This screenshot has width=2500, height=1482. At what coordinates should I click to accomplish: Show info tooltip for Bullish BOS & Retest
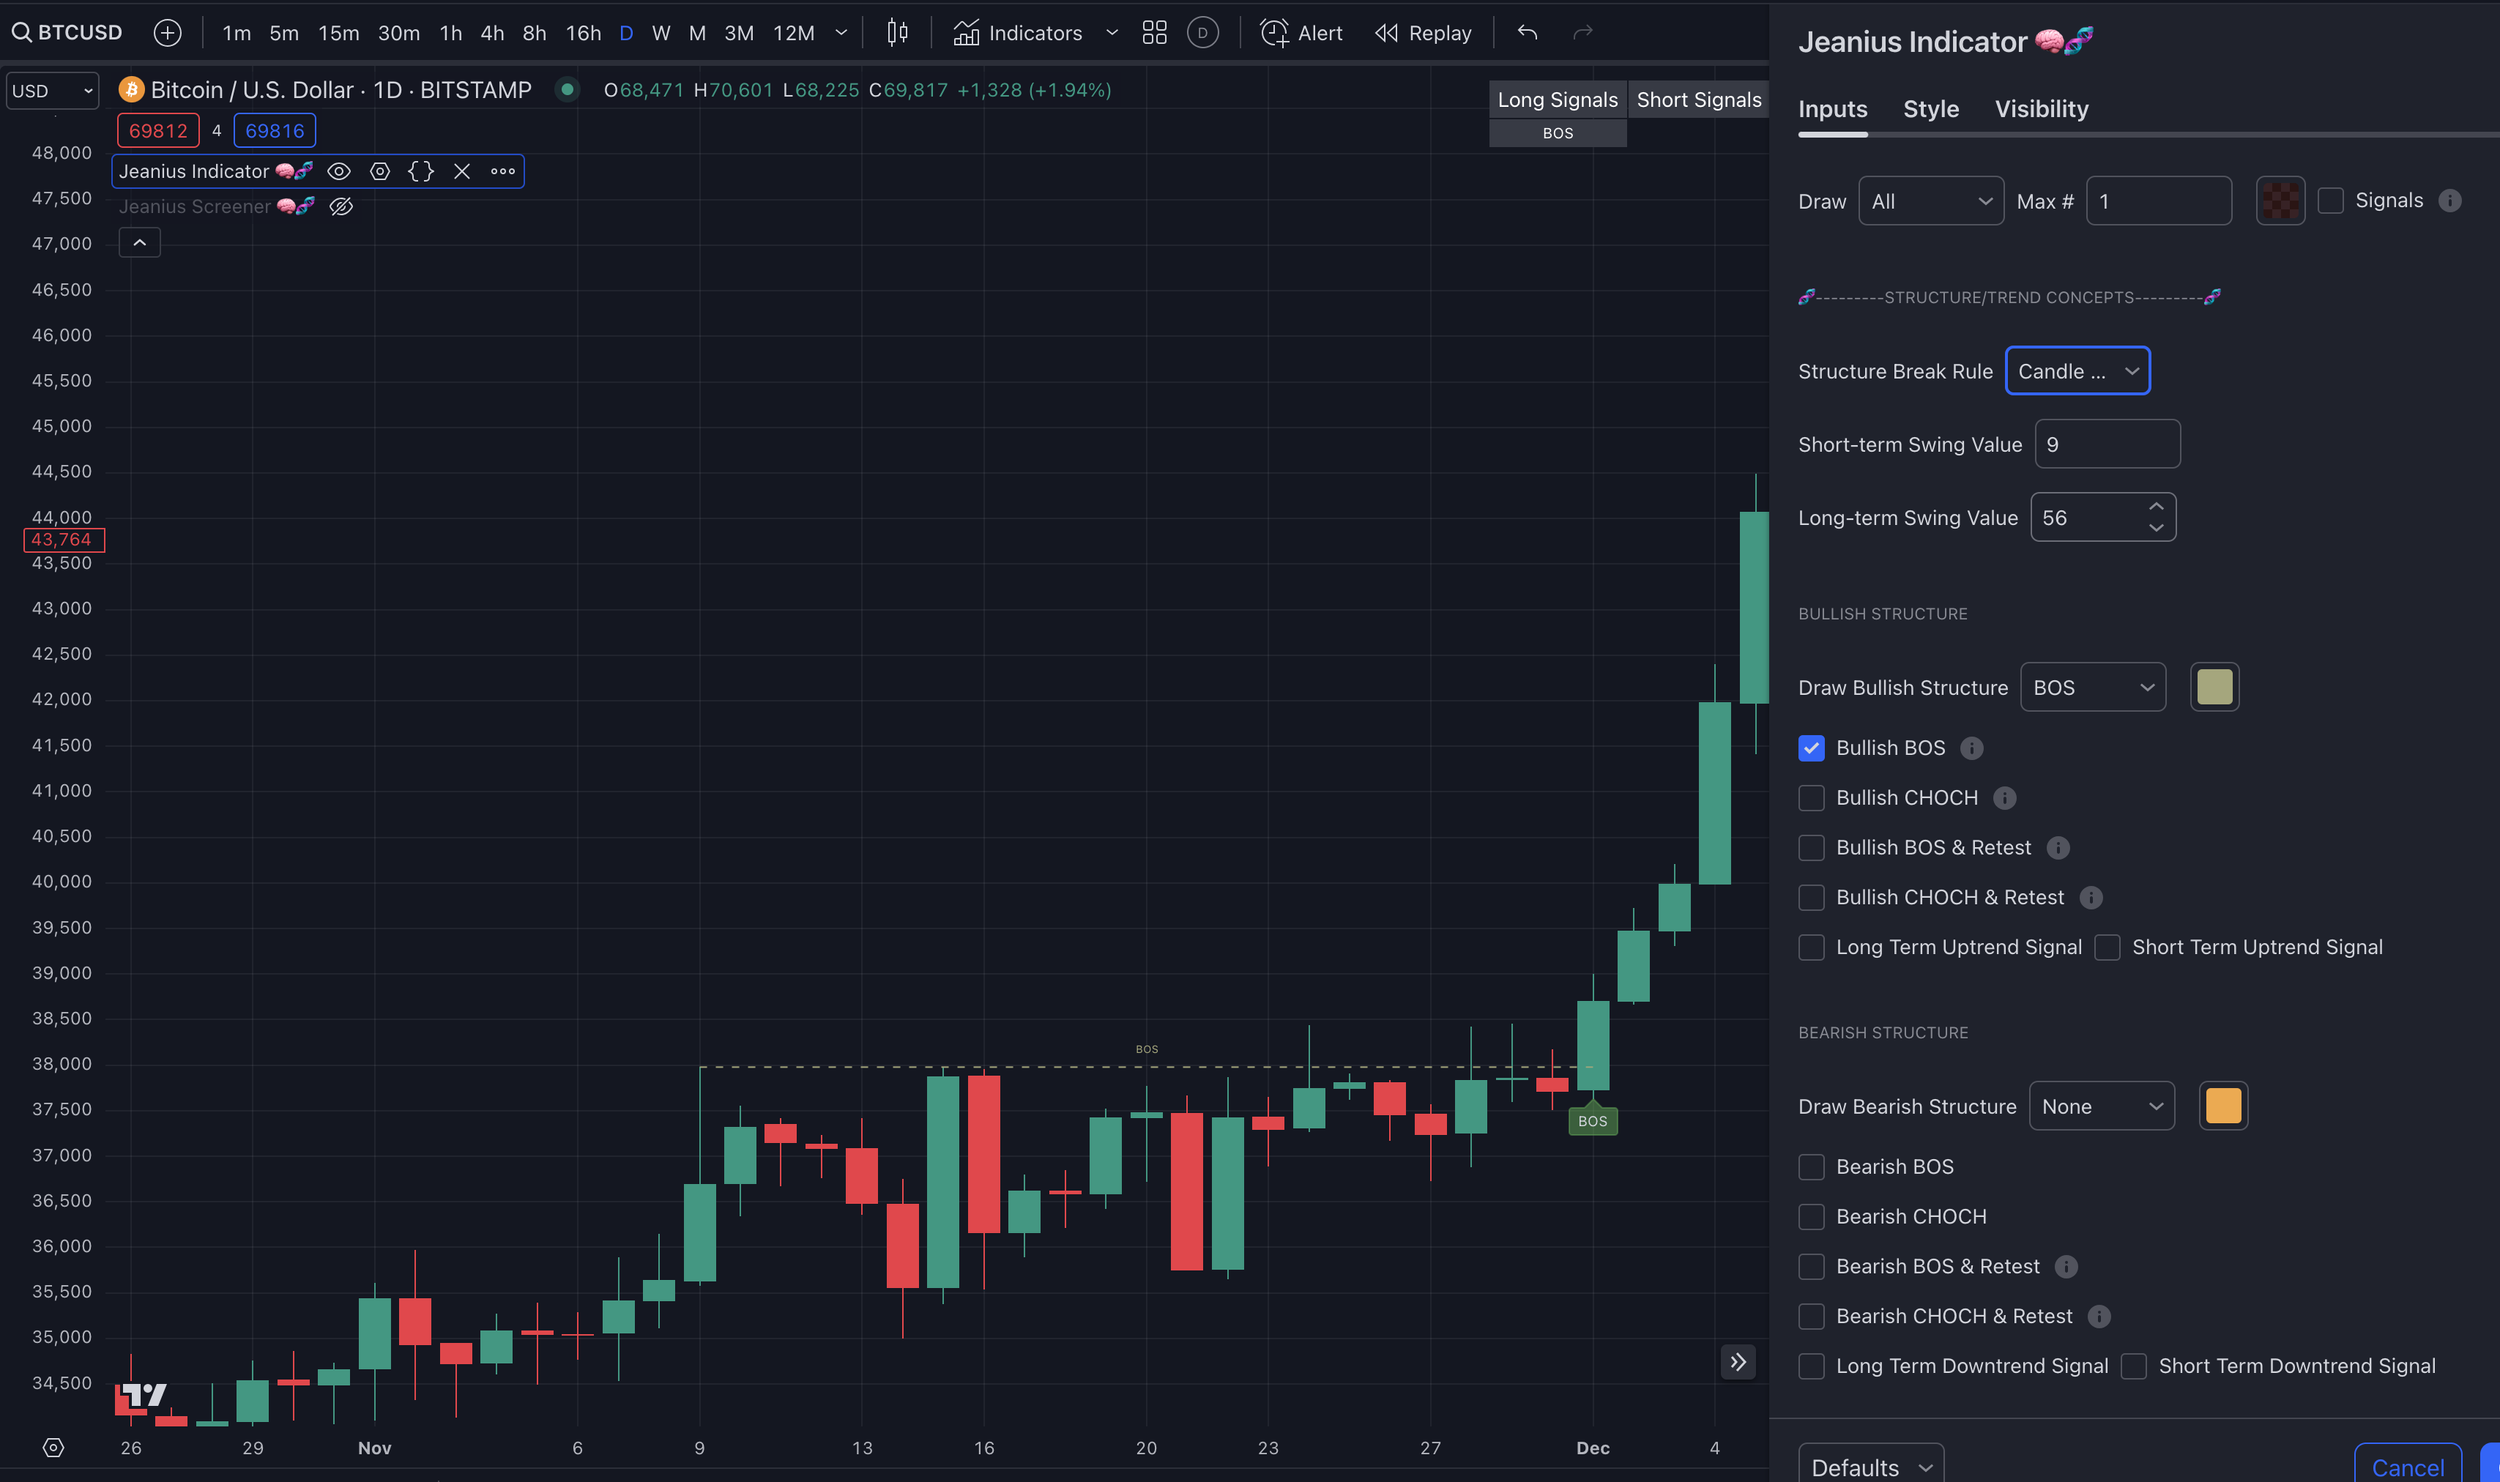click(x=2057, y=848)
